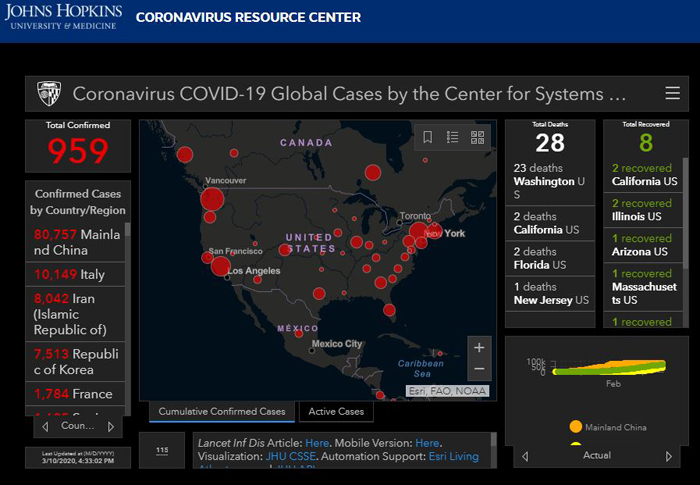Screen dimensions: 700x485
Task: Click the large red circle near Vancouver
Action: point(212,199)
